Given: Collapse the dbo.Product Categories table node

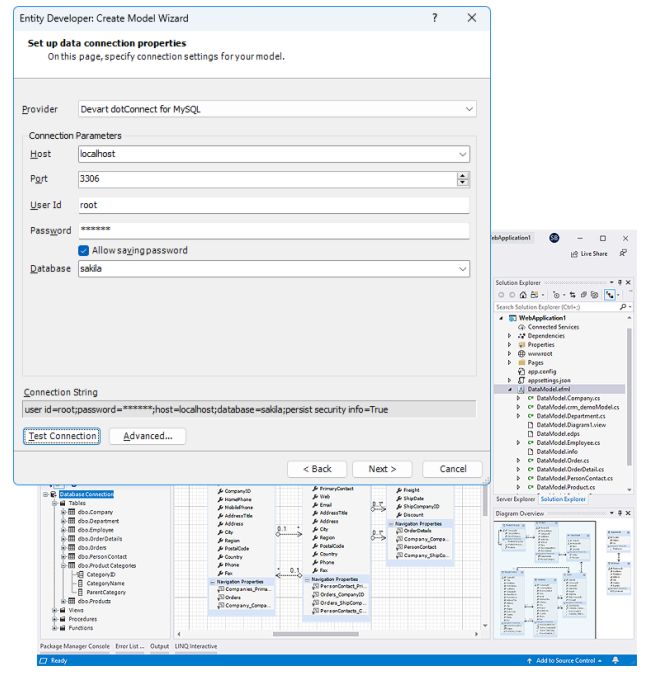Looking at the screenshot, I should coord(63,566).
